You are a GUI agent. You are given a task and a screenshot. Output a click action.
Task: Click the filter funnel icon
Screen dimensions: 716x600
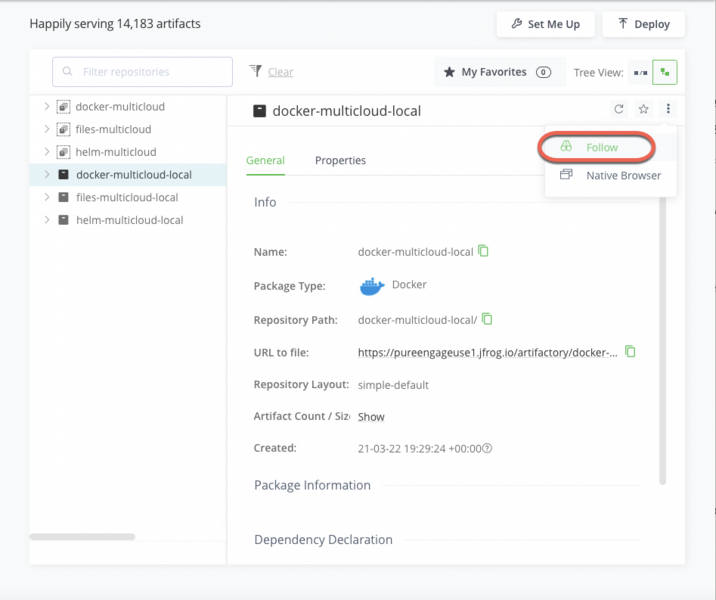coord(255,71)
